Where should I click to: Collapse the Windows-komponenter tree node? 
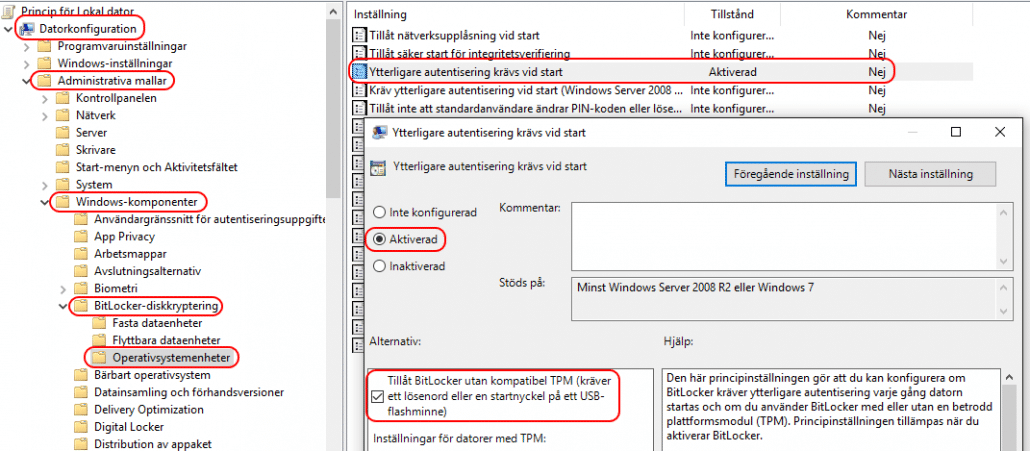point(45,202)
